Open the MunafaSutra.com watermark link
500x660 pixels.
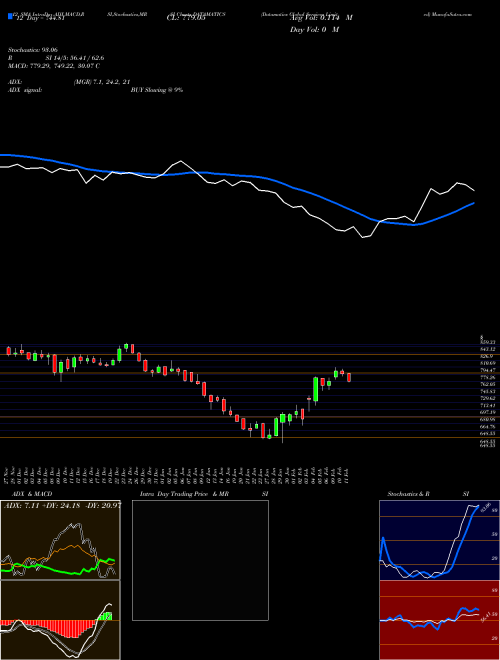pyautogui.click(x=448, y=14)
